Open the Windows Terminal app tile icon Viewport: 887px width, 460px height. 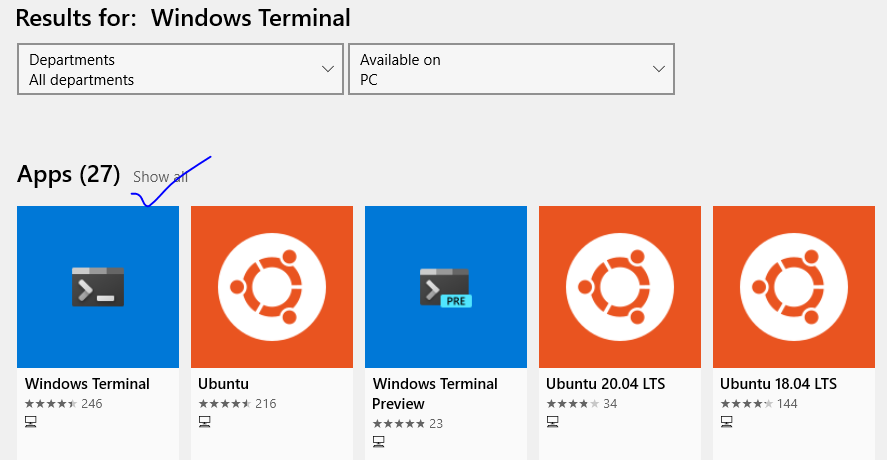pos(98,287)
